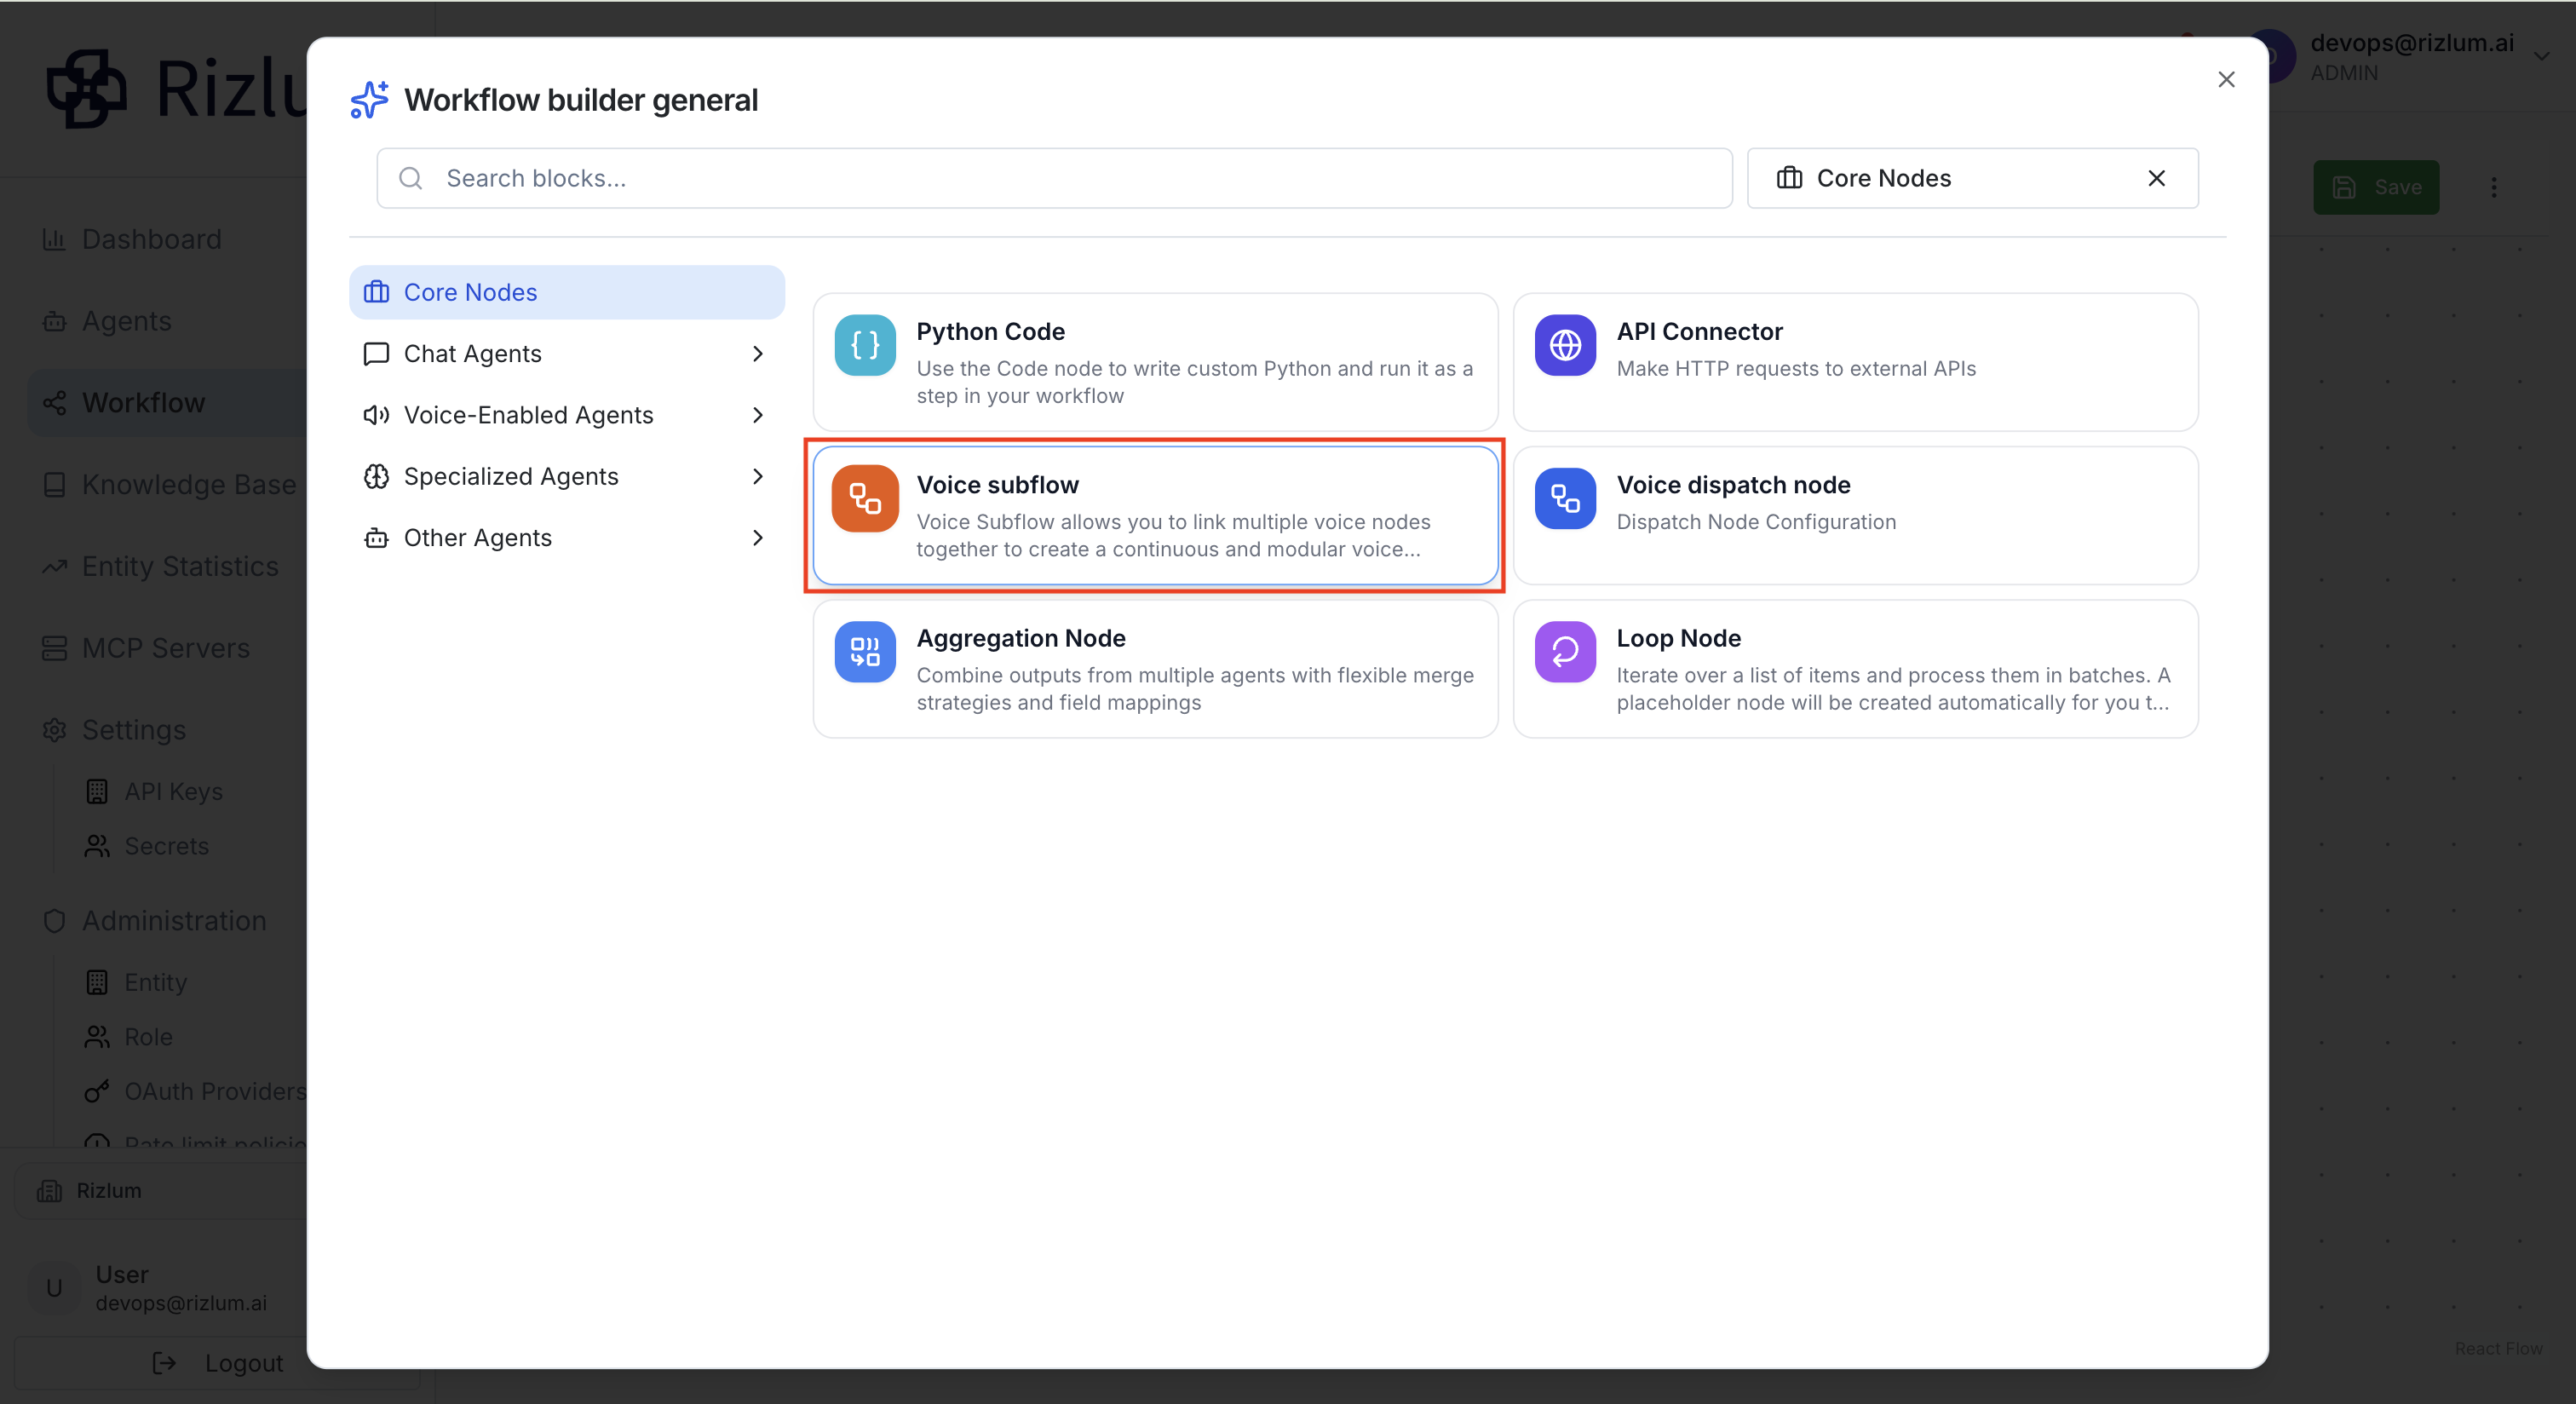This screenshot has height=1404, width=2576.
Task: Add the Aggregation Node block
Action: 1155,669
